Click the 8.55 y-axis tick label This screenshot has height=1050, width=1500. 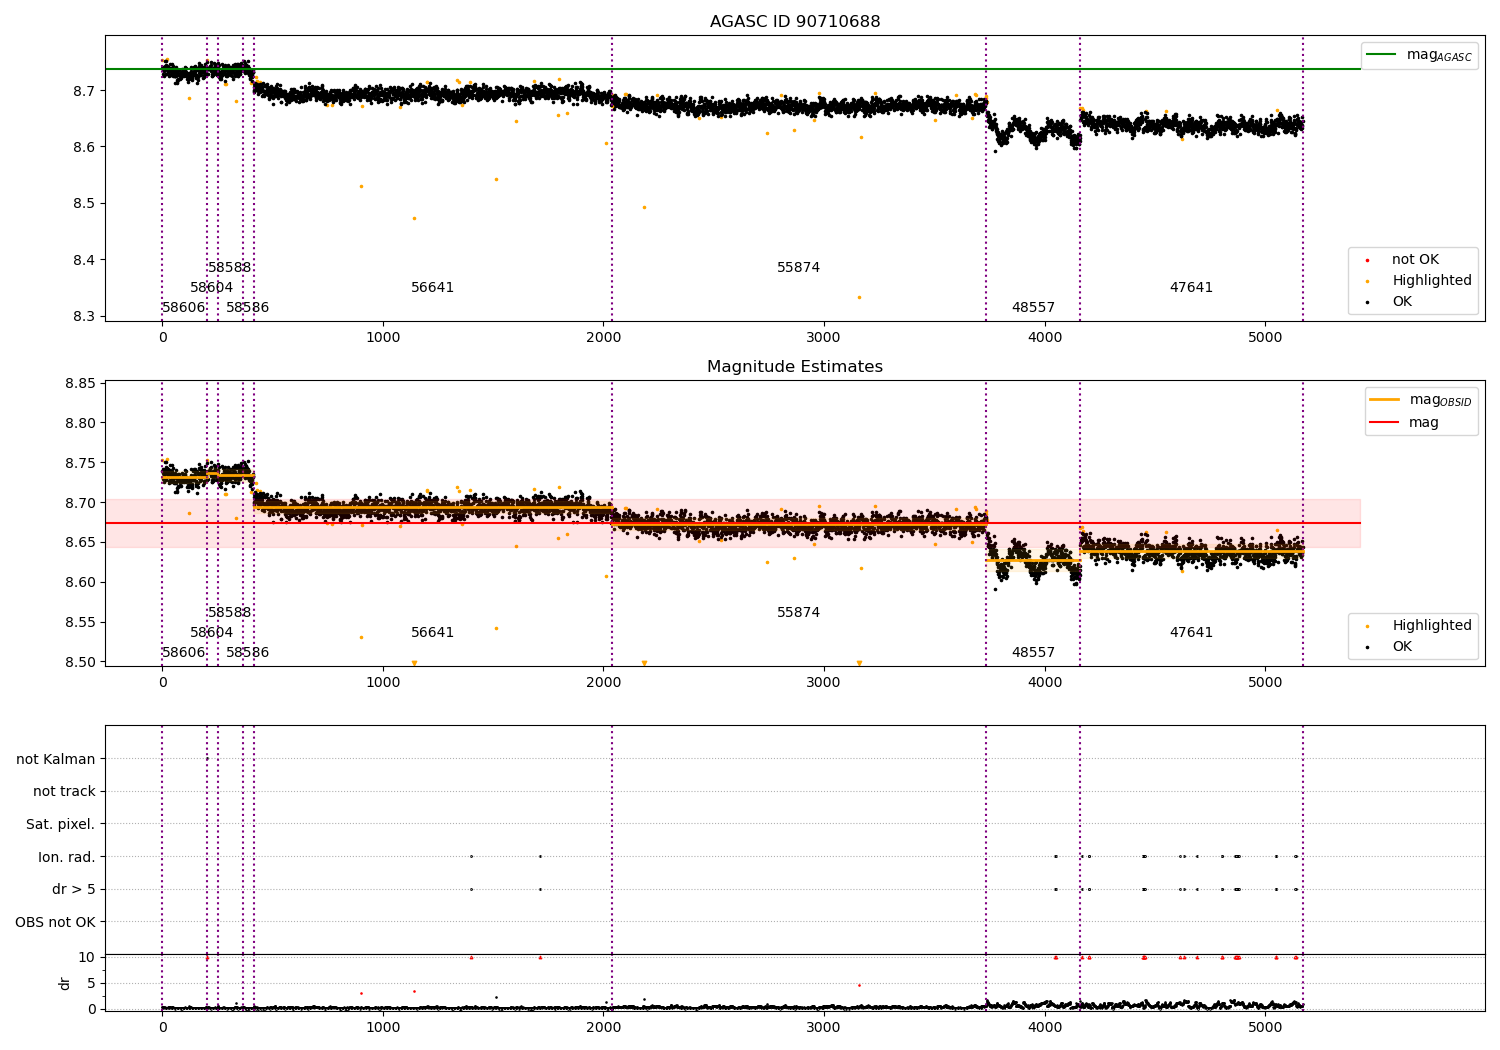point(80,623)
